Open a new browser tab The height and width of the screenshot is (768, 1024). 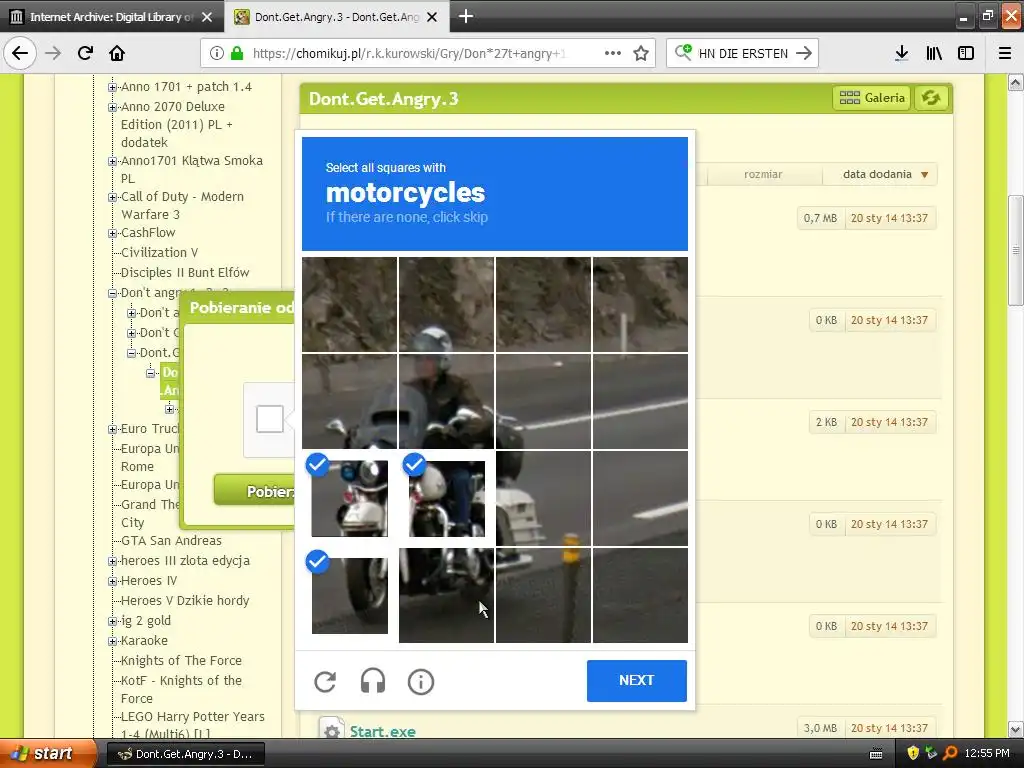pos(466,16)
